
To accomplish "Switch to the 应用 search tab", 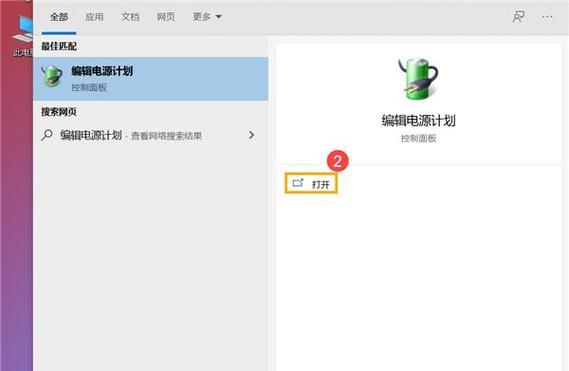I will (x=94, y=17).
